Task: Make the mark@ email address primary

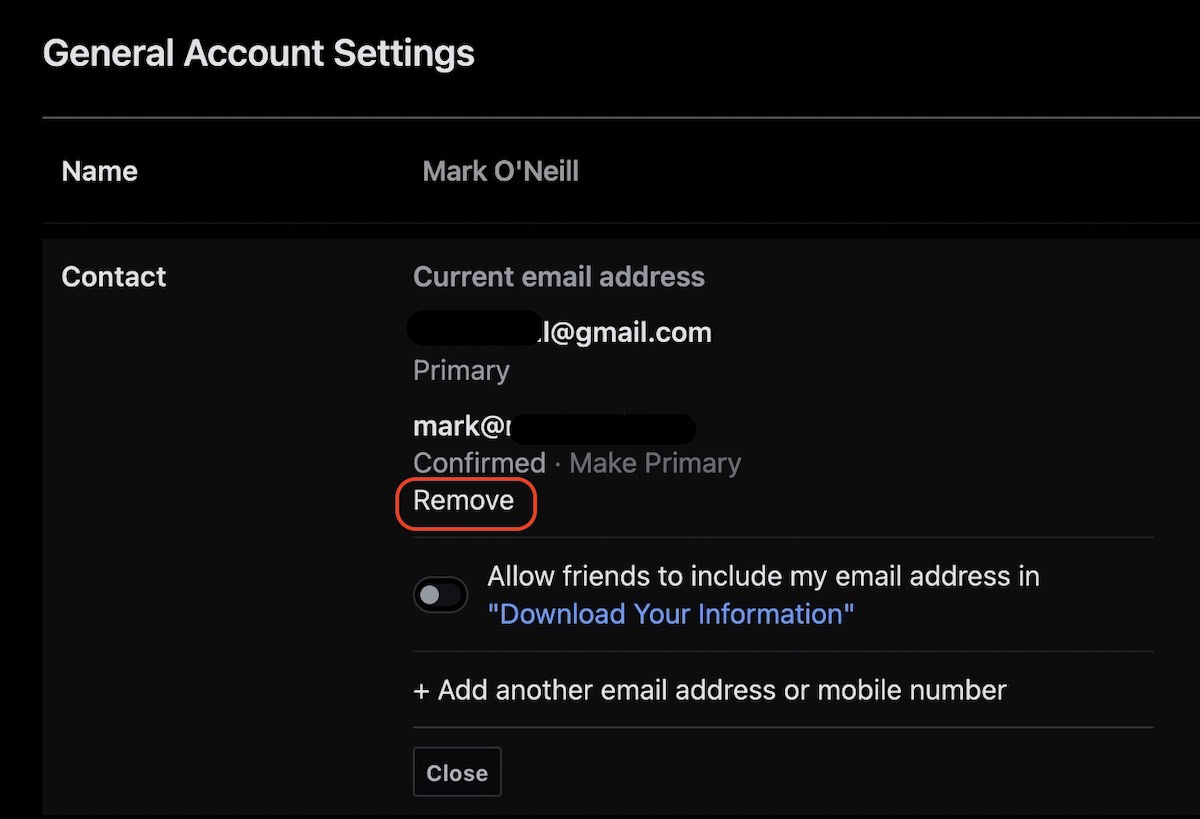Action: 655,464
